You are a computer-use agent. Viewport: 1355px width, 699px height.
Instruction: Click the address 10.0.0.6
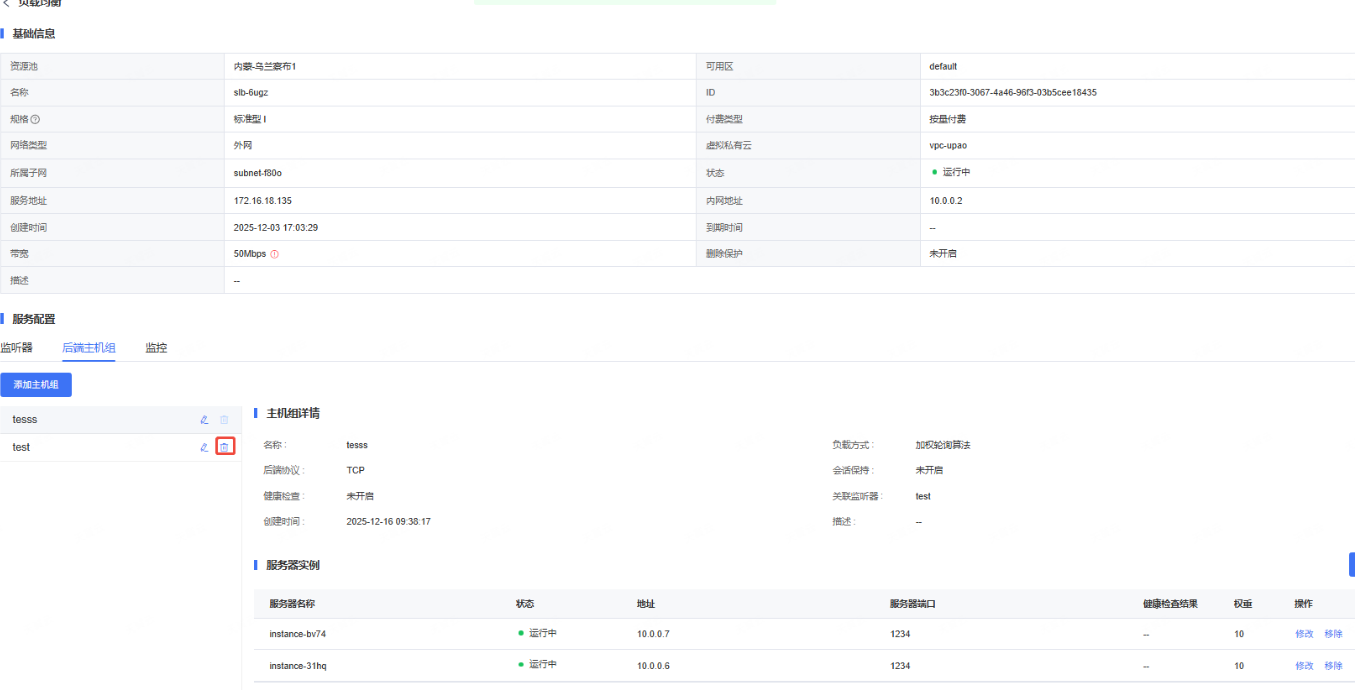click(x=653, y=666)
